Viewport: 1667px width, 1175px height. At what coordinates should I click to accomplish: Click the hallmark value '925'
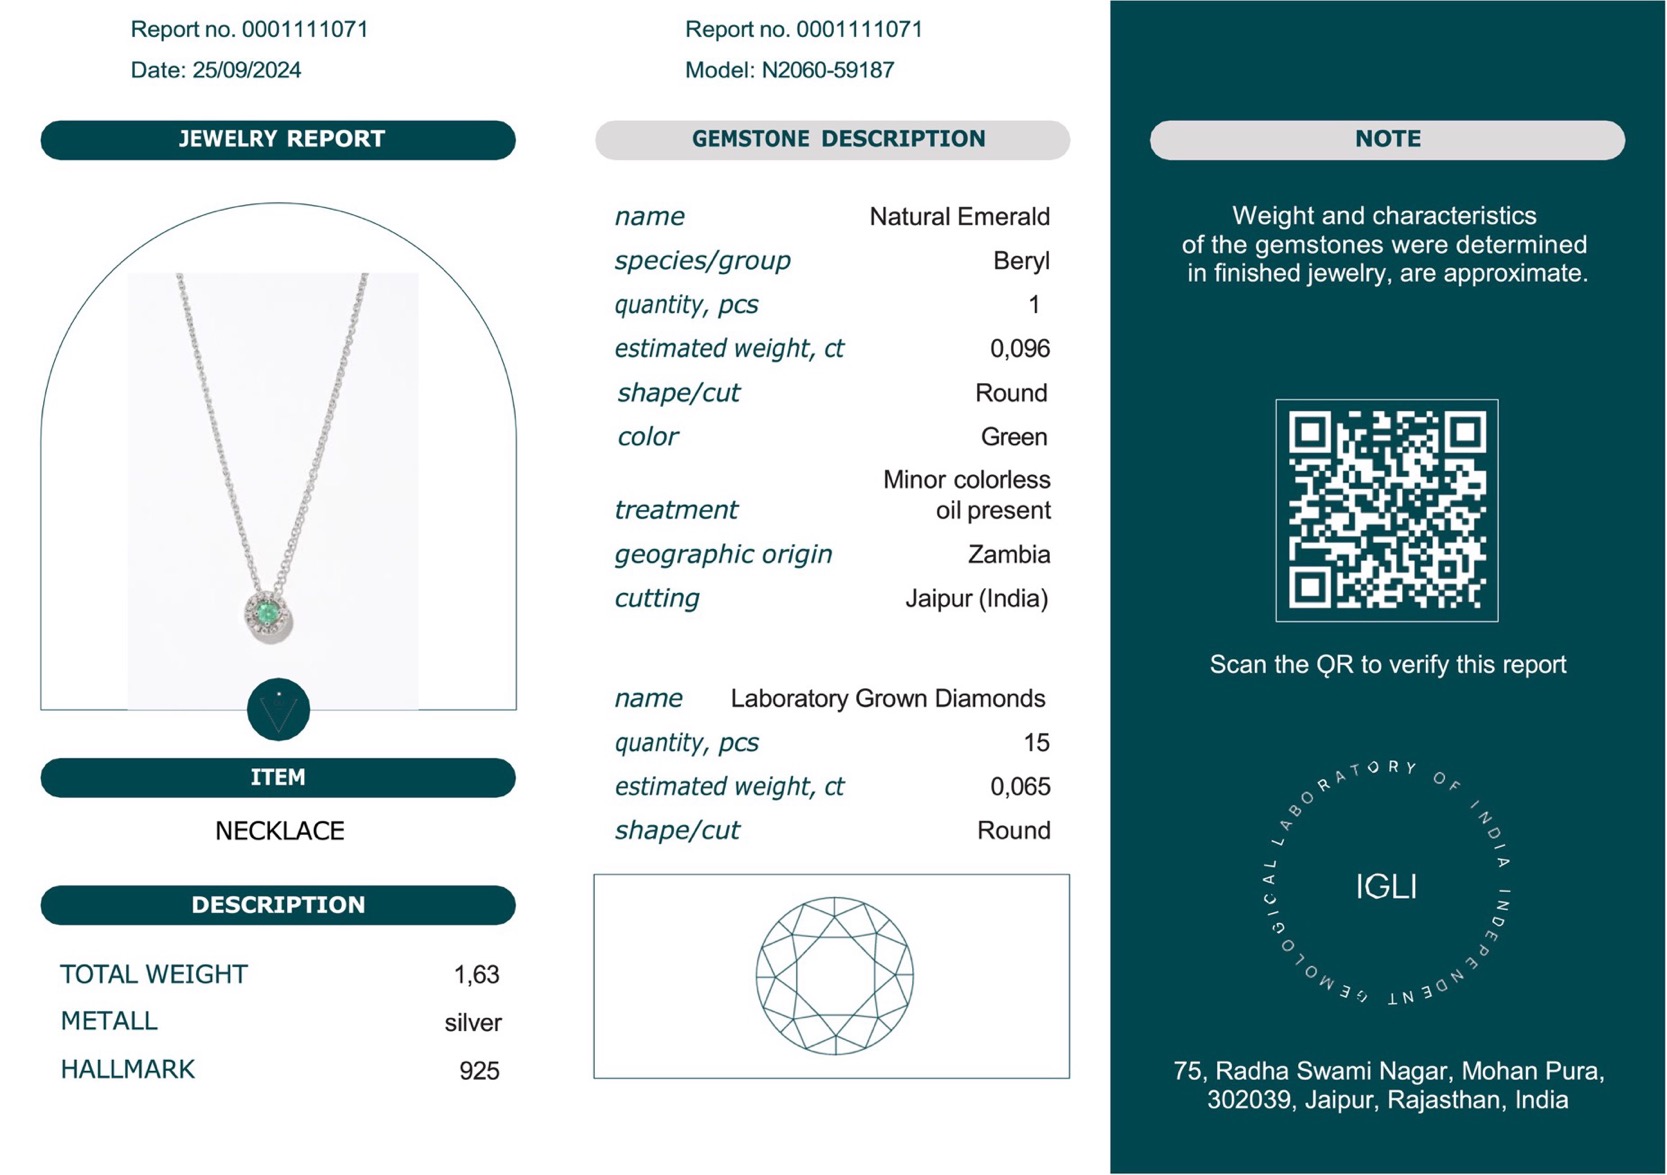point(479,1071)
